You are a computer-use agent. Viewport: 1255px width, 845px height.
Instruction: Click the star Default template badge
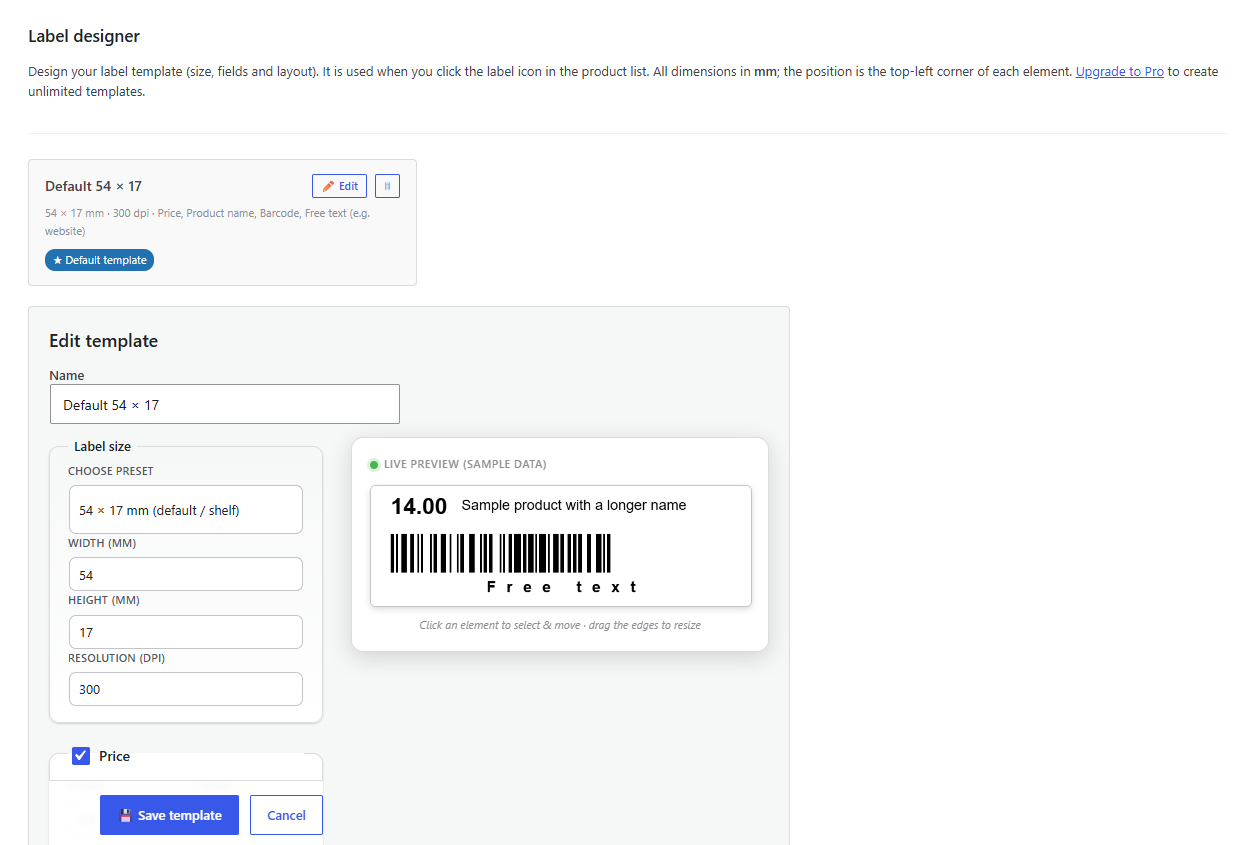(99, 260)
